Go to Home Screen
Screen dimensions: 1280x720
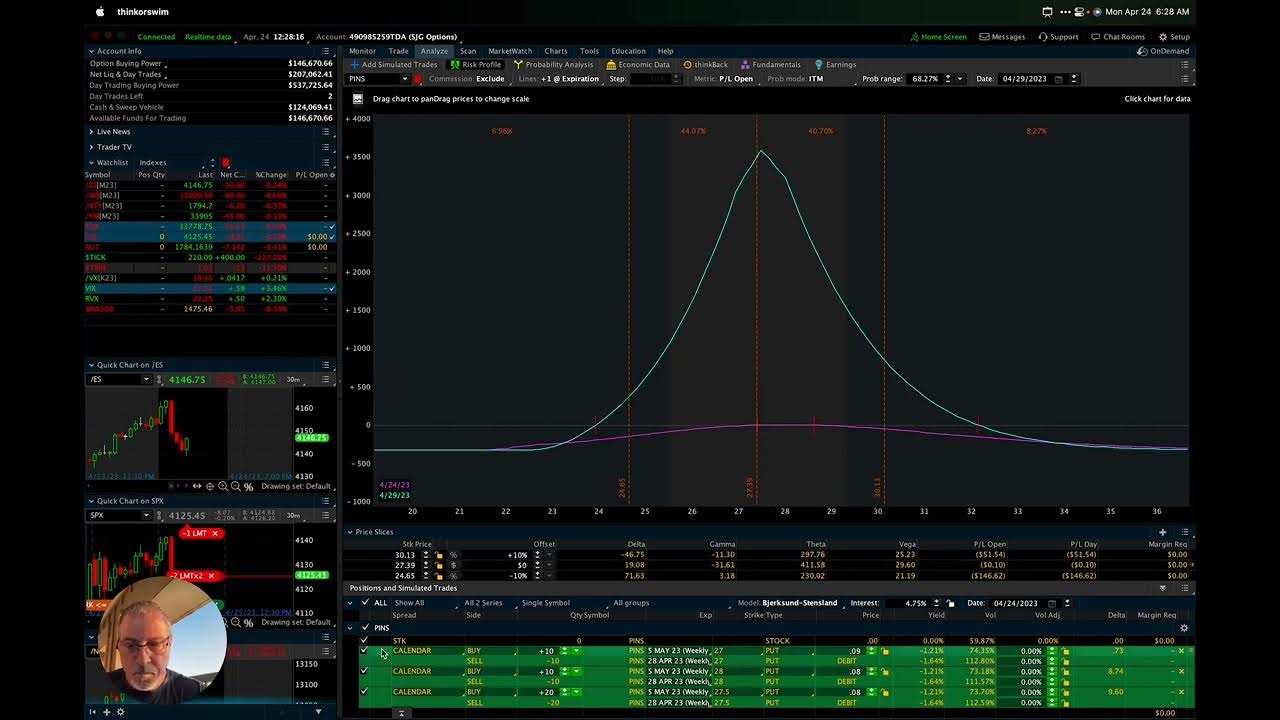pos(938,37)
